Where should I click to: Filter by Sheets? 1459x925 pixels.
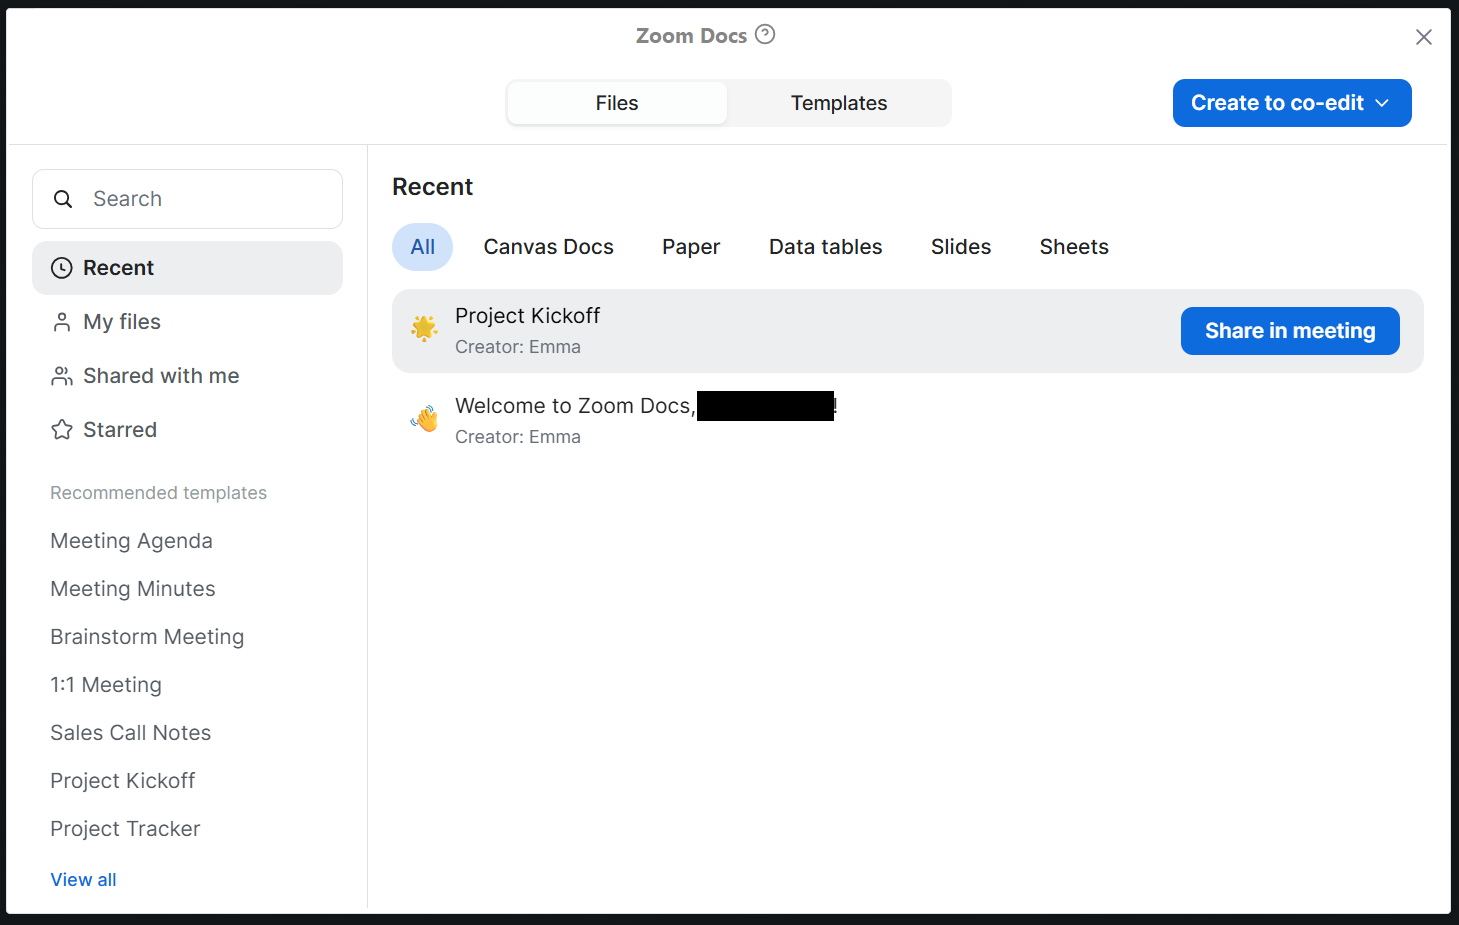coord(1074,247)
